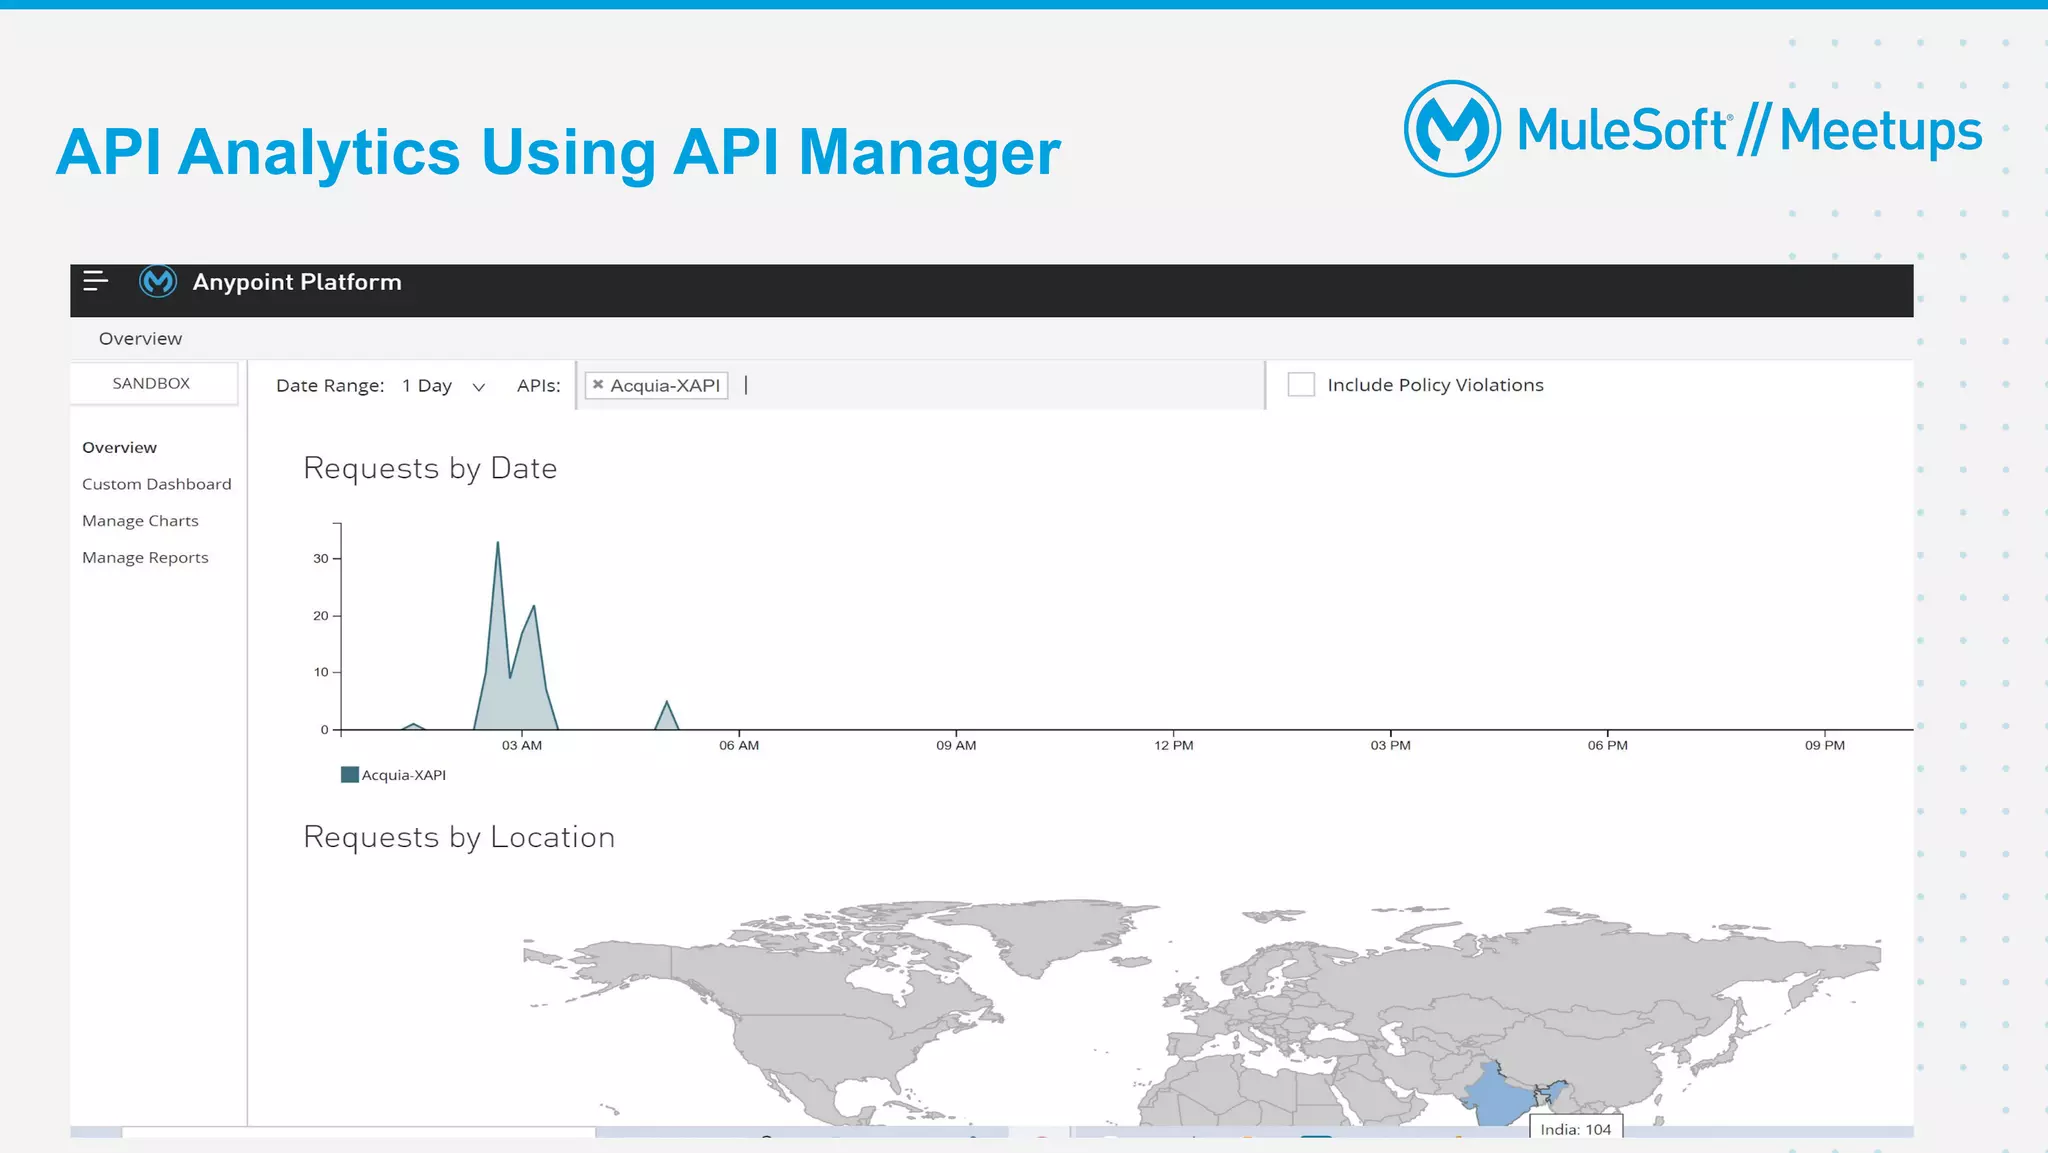Click the 12 PM axis label
Image resolution: width=2048 pixels, height=1153 pixels.
(1174, 746)
